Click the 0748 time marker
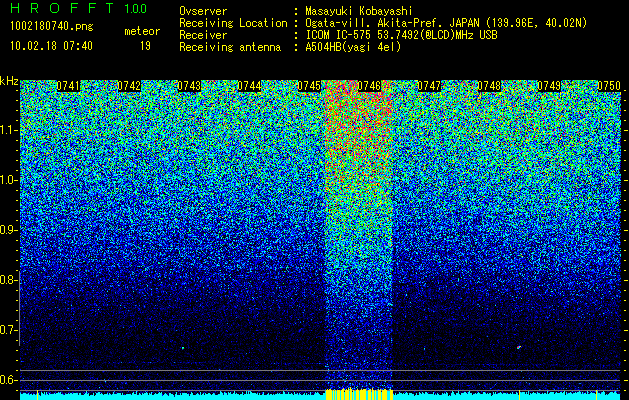This screenshot has width=629, height=400. (489, 86)
